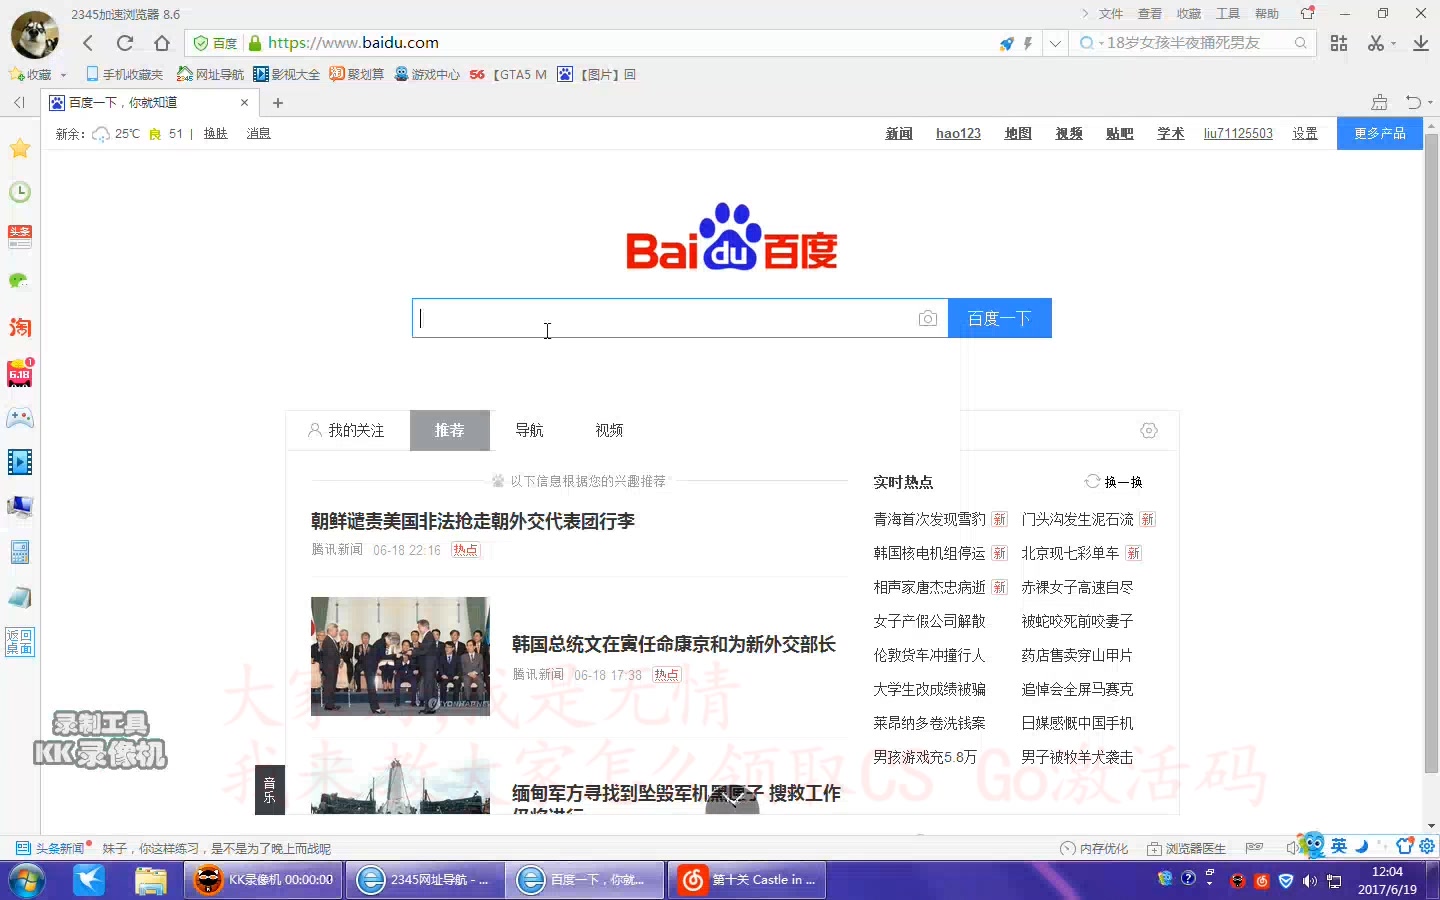The width and height of the screenshot is (1440, 900).
Task: Expand the address bar dropdown arrow
Action: 1055,43
